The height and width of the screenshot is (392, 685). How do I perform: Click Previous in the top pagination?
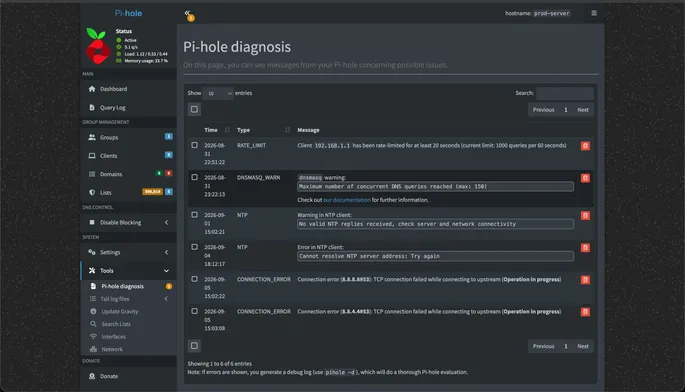(x=543, y=110)
